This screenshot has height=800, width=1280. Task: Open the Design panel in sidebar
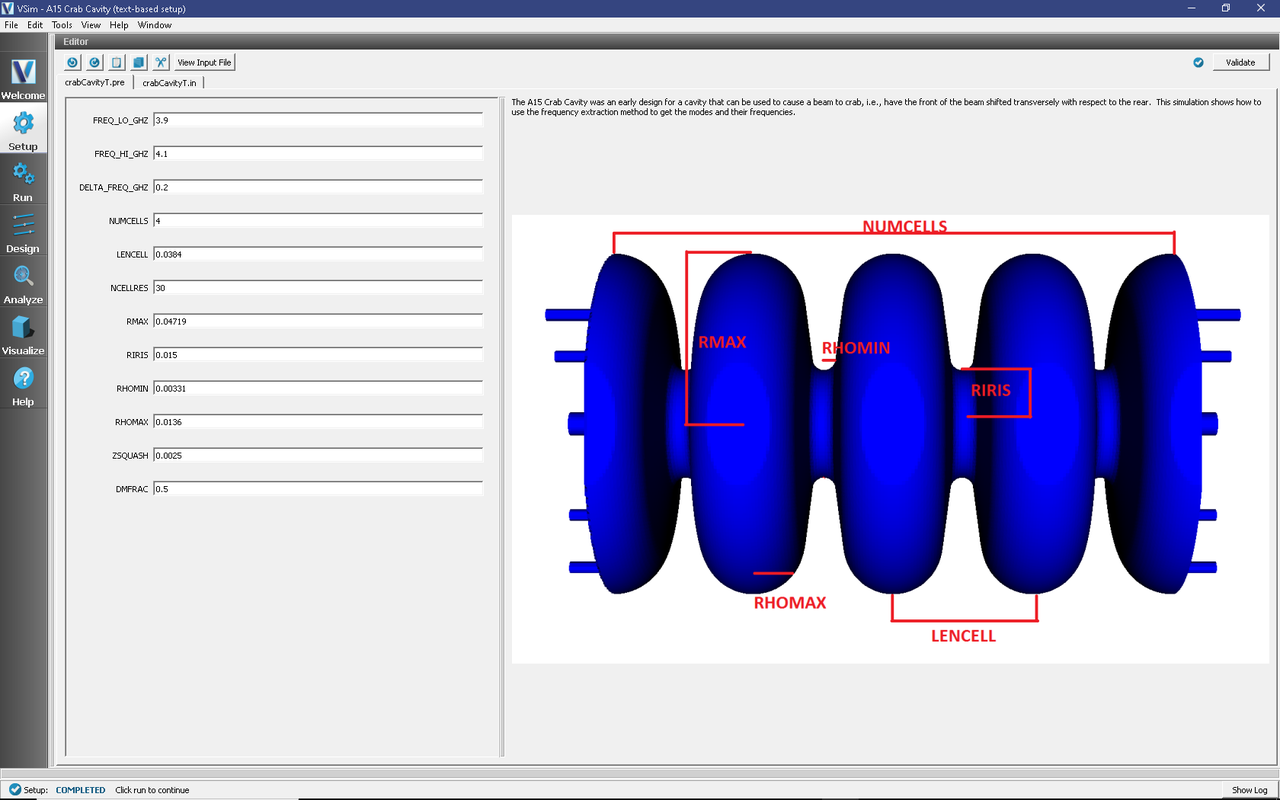tap(23, 234)
